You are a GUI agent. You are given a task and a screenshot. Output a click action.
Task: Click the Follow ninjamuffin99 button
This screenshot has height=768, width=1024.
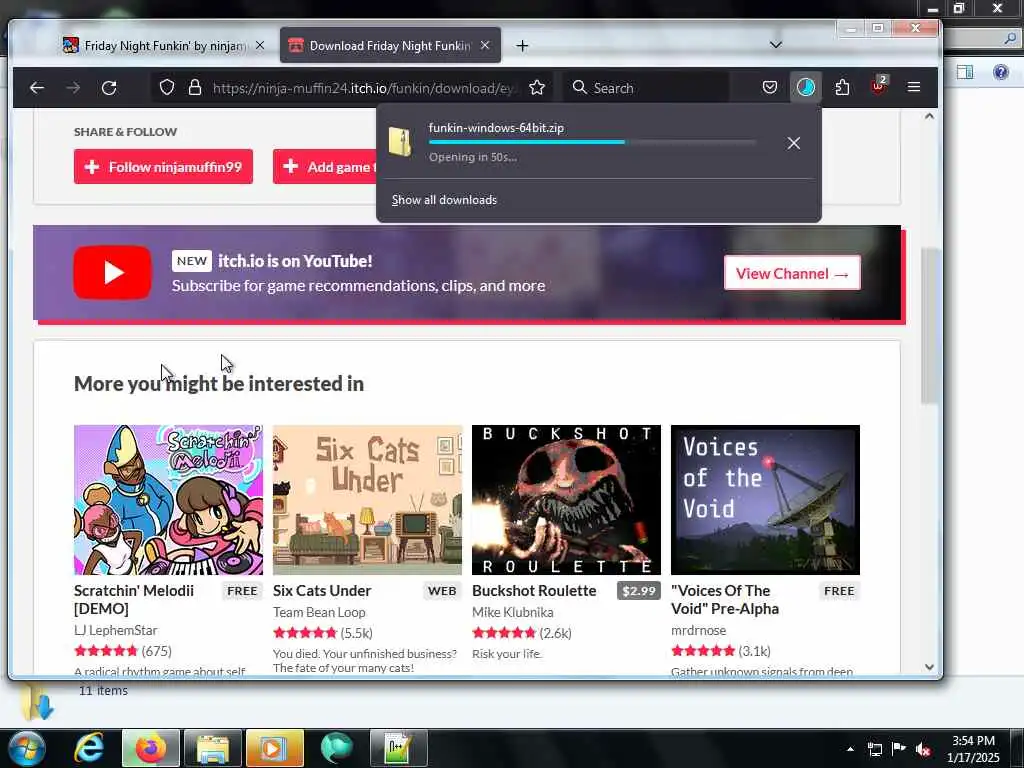point(163,167)
